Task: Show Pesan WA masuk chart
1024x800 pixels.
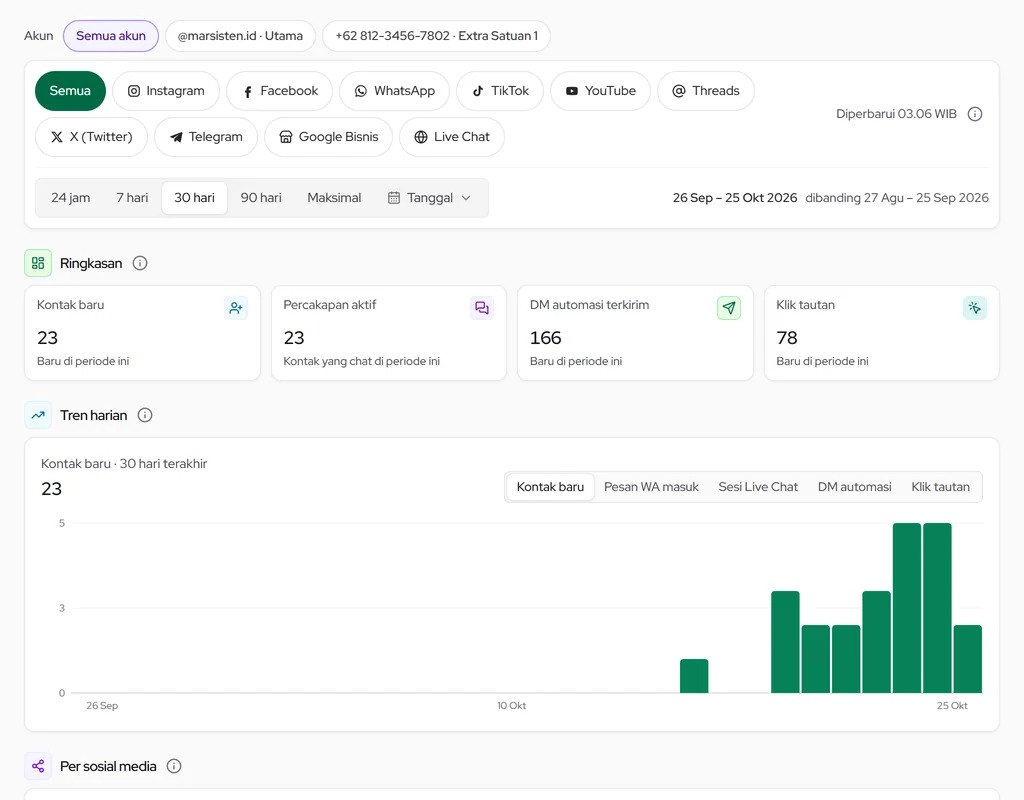Action: coord(651,487)
